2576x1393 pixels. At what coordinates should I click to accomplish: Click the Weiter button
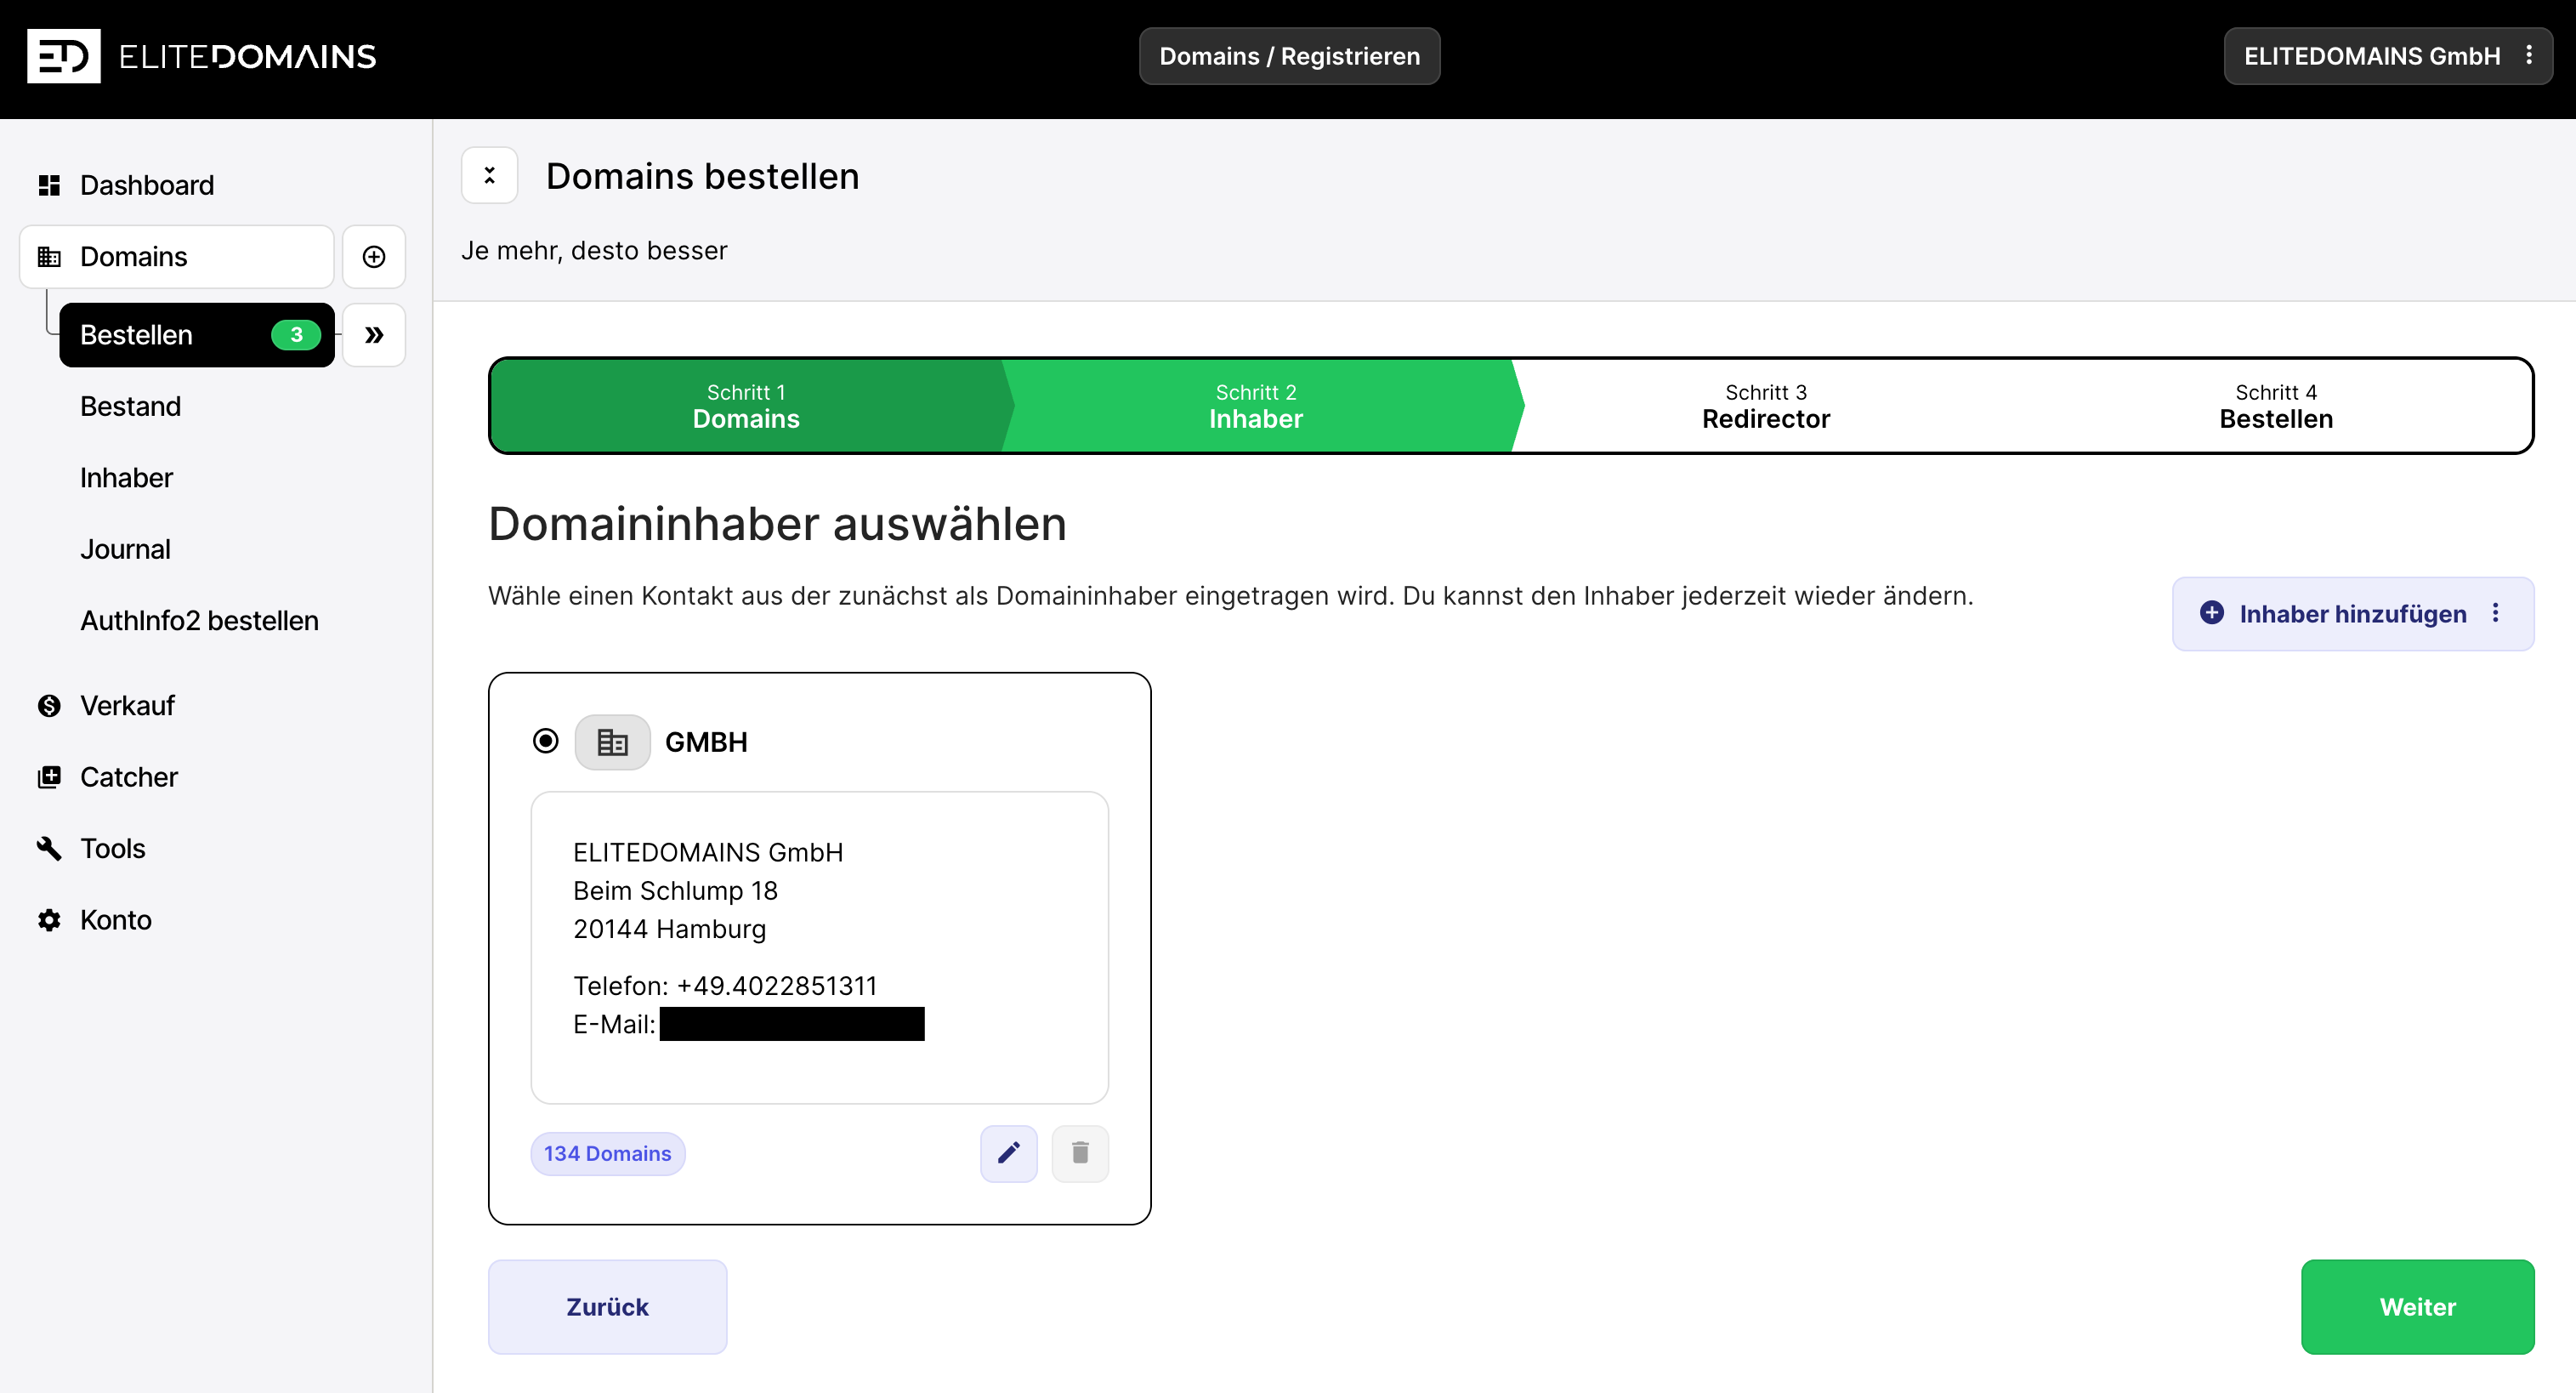(2417, 1307)
